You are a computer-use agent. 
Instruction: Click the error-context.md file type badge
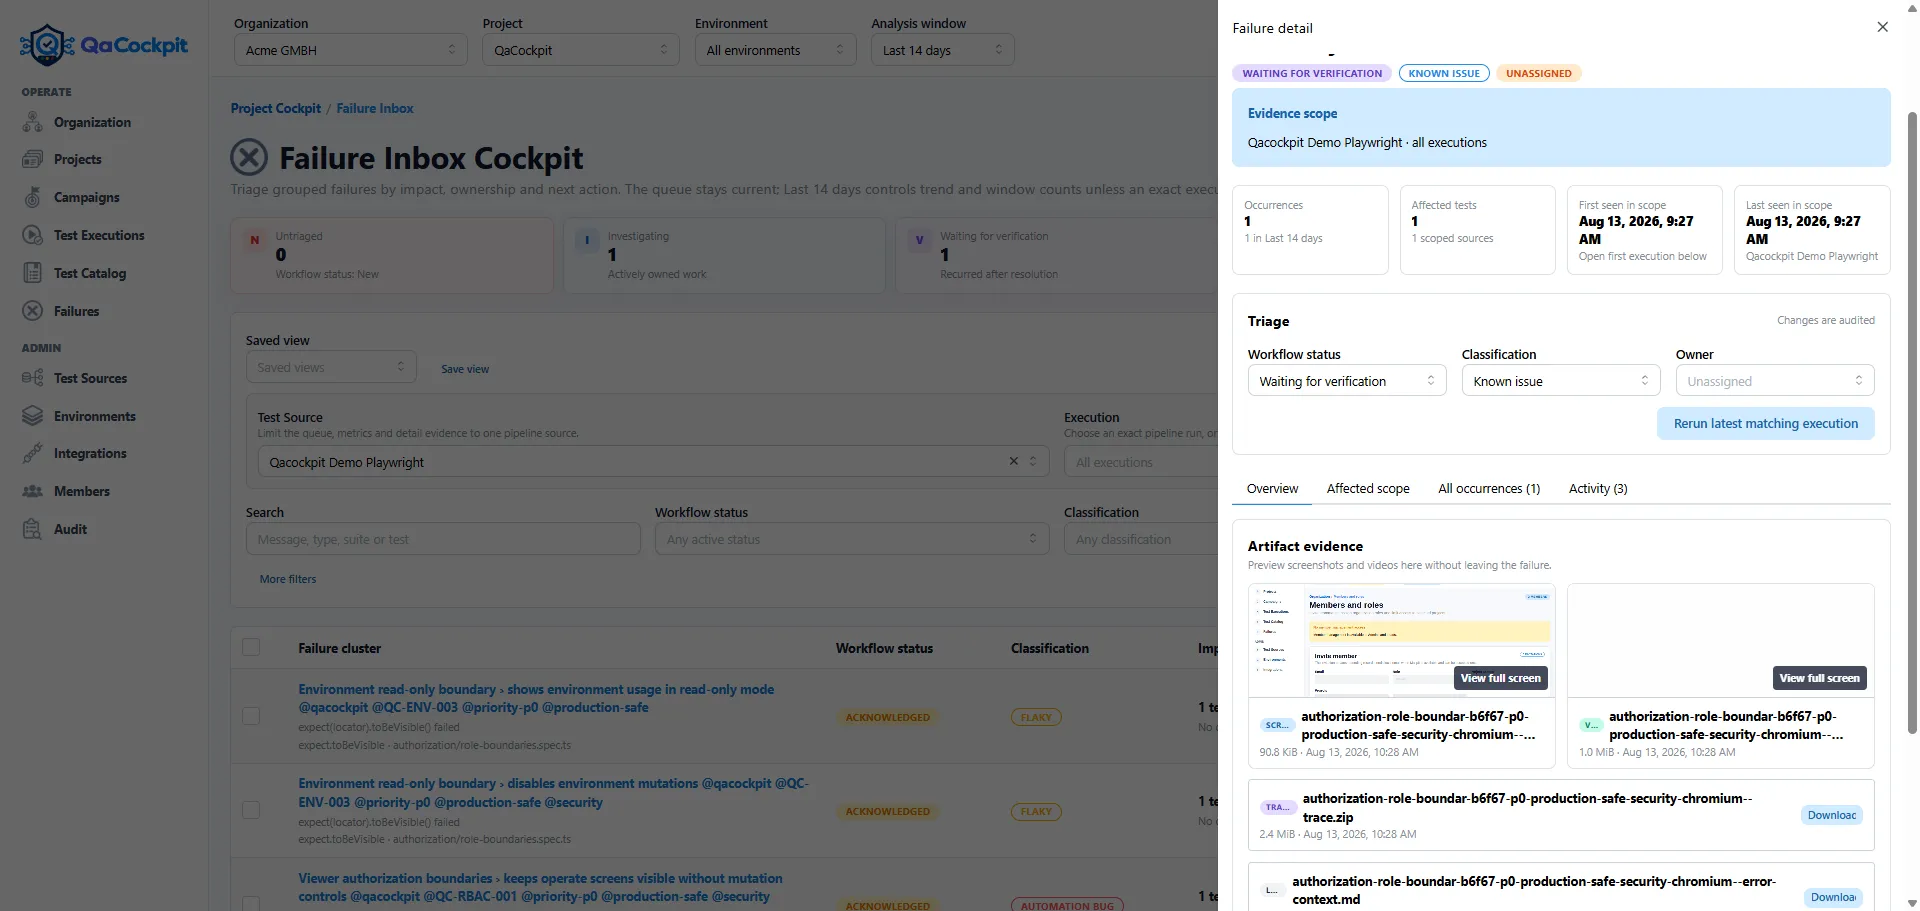coord(1272,890)
